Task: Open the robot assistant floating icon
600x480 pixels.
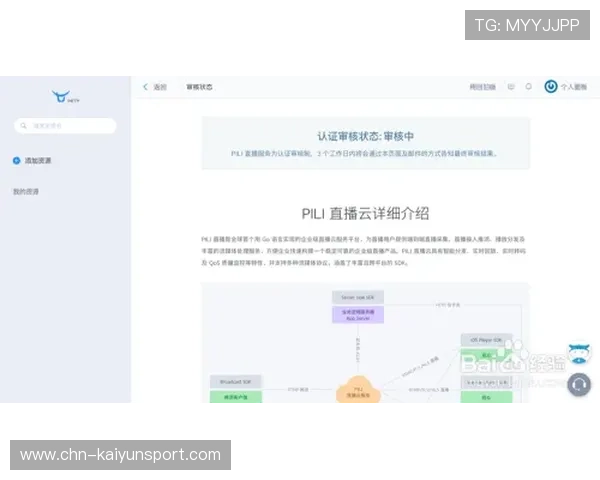Action: 579,352
